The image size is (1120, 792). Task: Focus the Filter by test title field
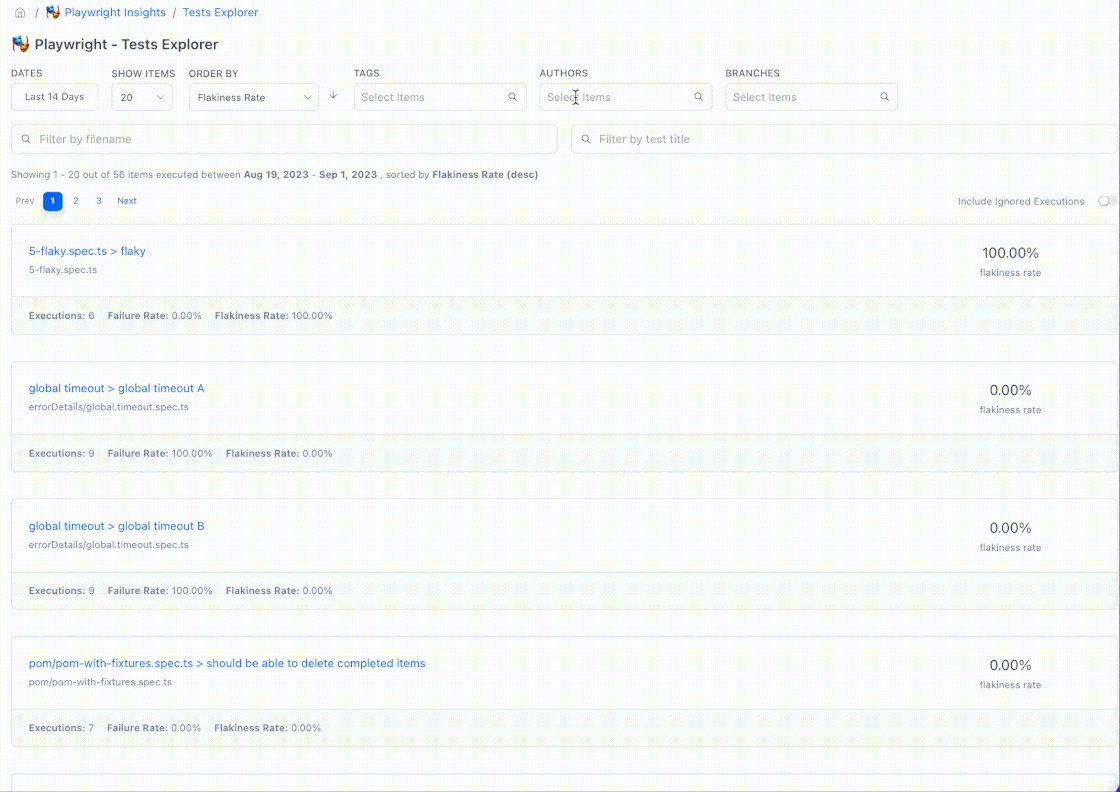coord(844,139)
